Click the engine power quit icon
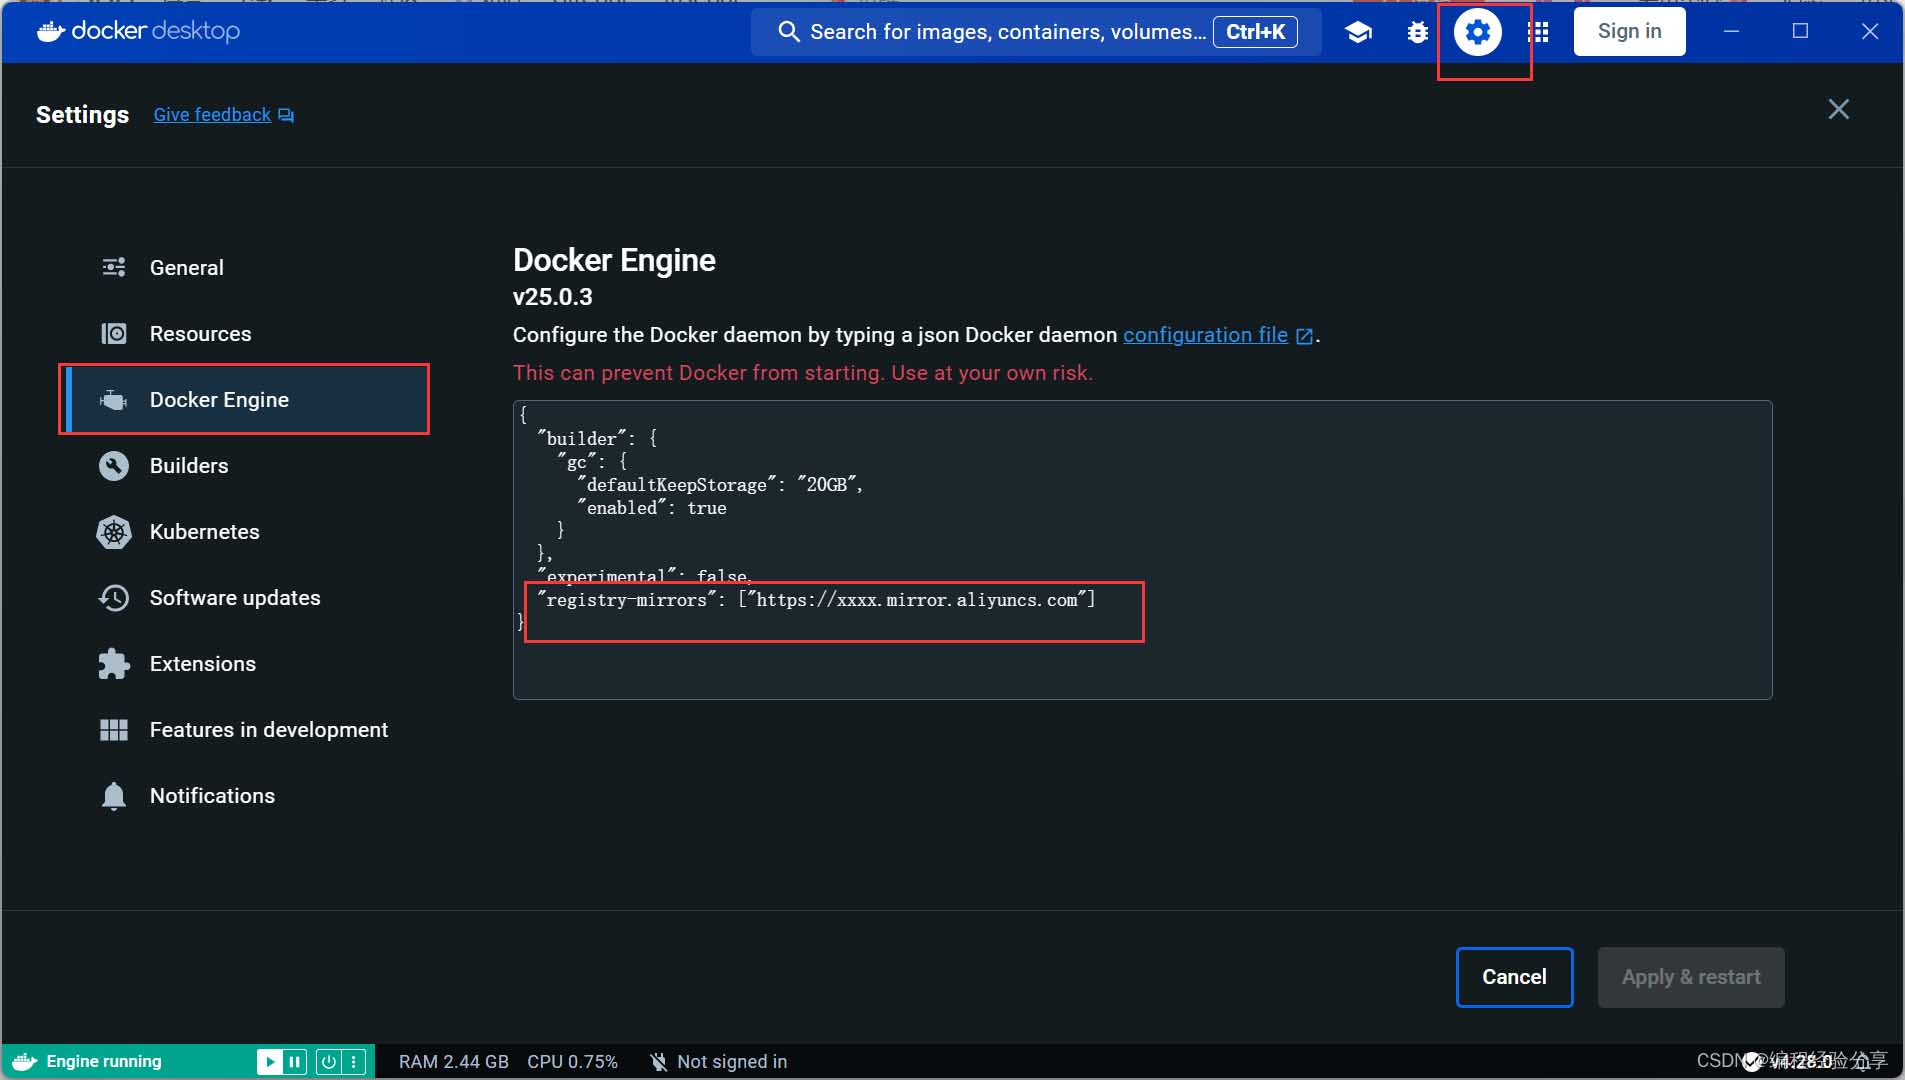Image resolution: width=1905 pixels, height=1080 pixels. (x=328, y=1061)
